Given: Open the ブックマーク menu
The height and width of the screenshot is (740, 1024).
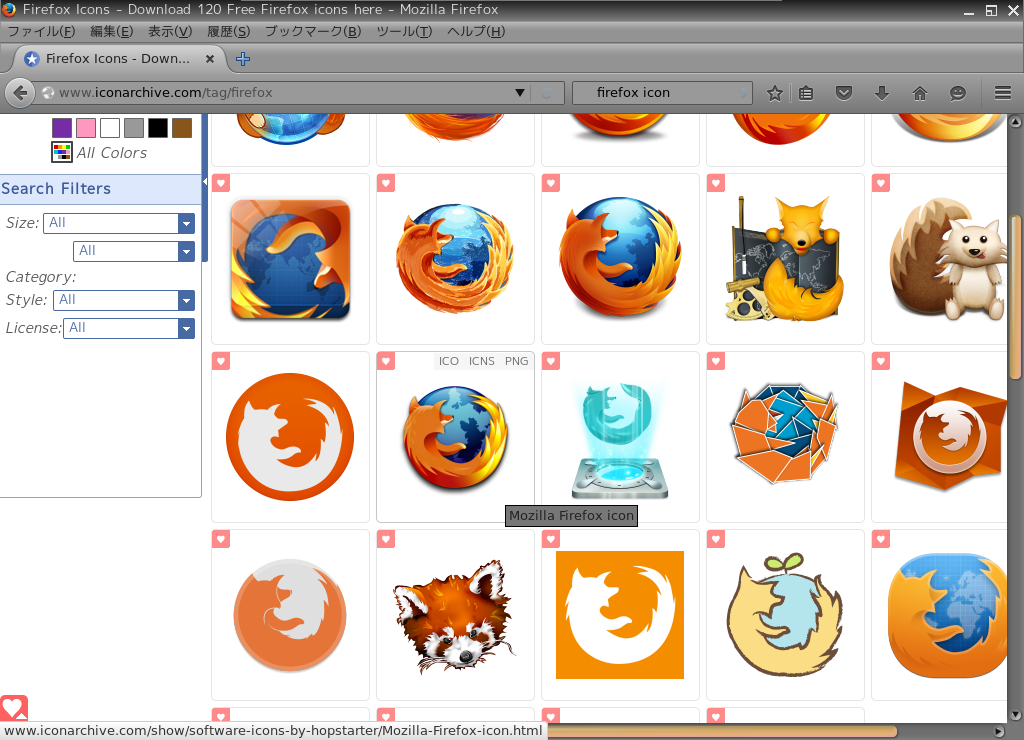Looking at the screenshot, I should [x=313, y=31].
